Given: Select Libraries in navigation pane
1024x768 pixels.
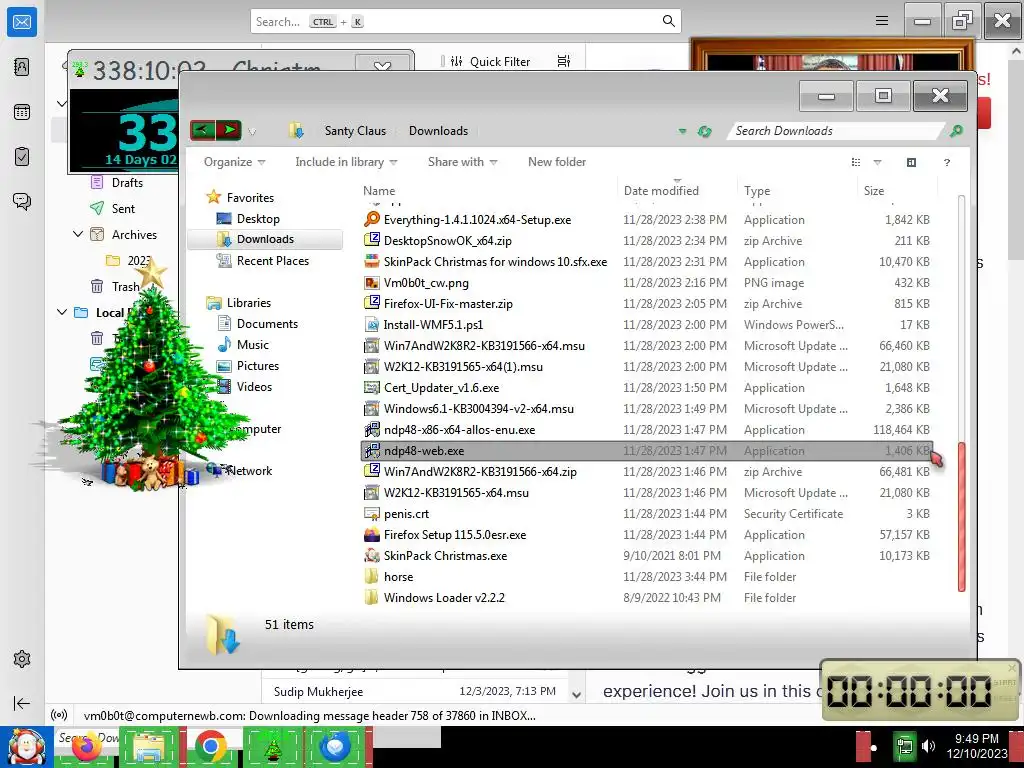Looking at the screenshot, I should [248, 302].
